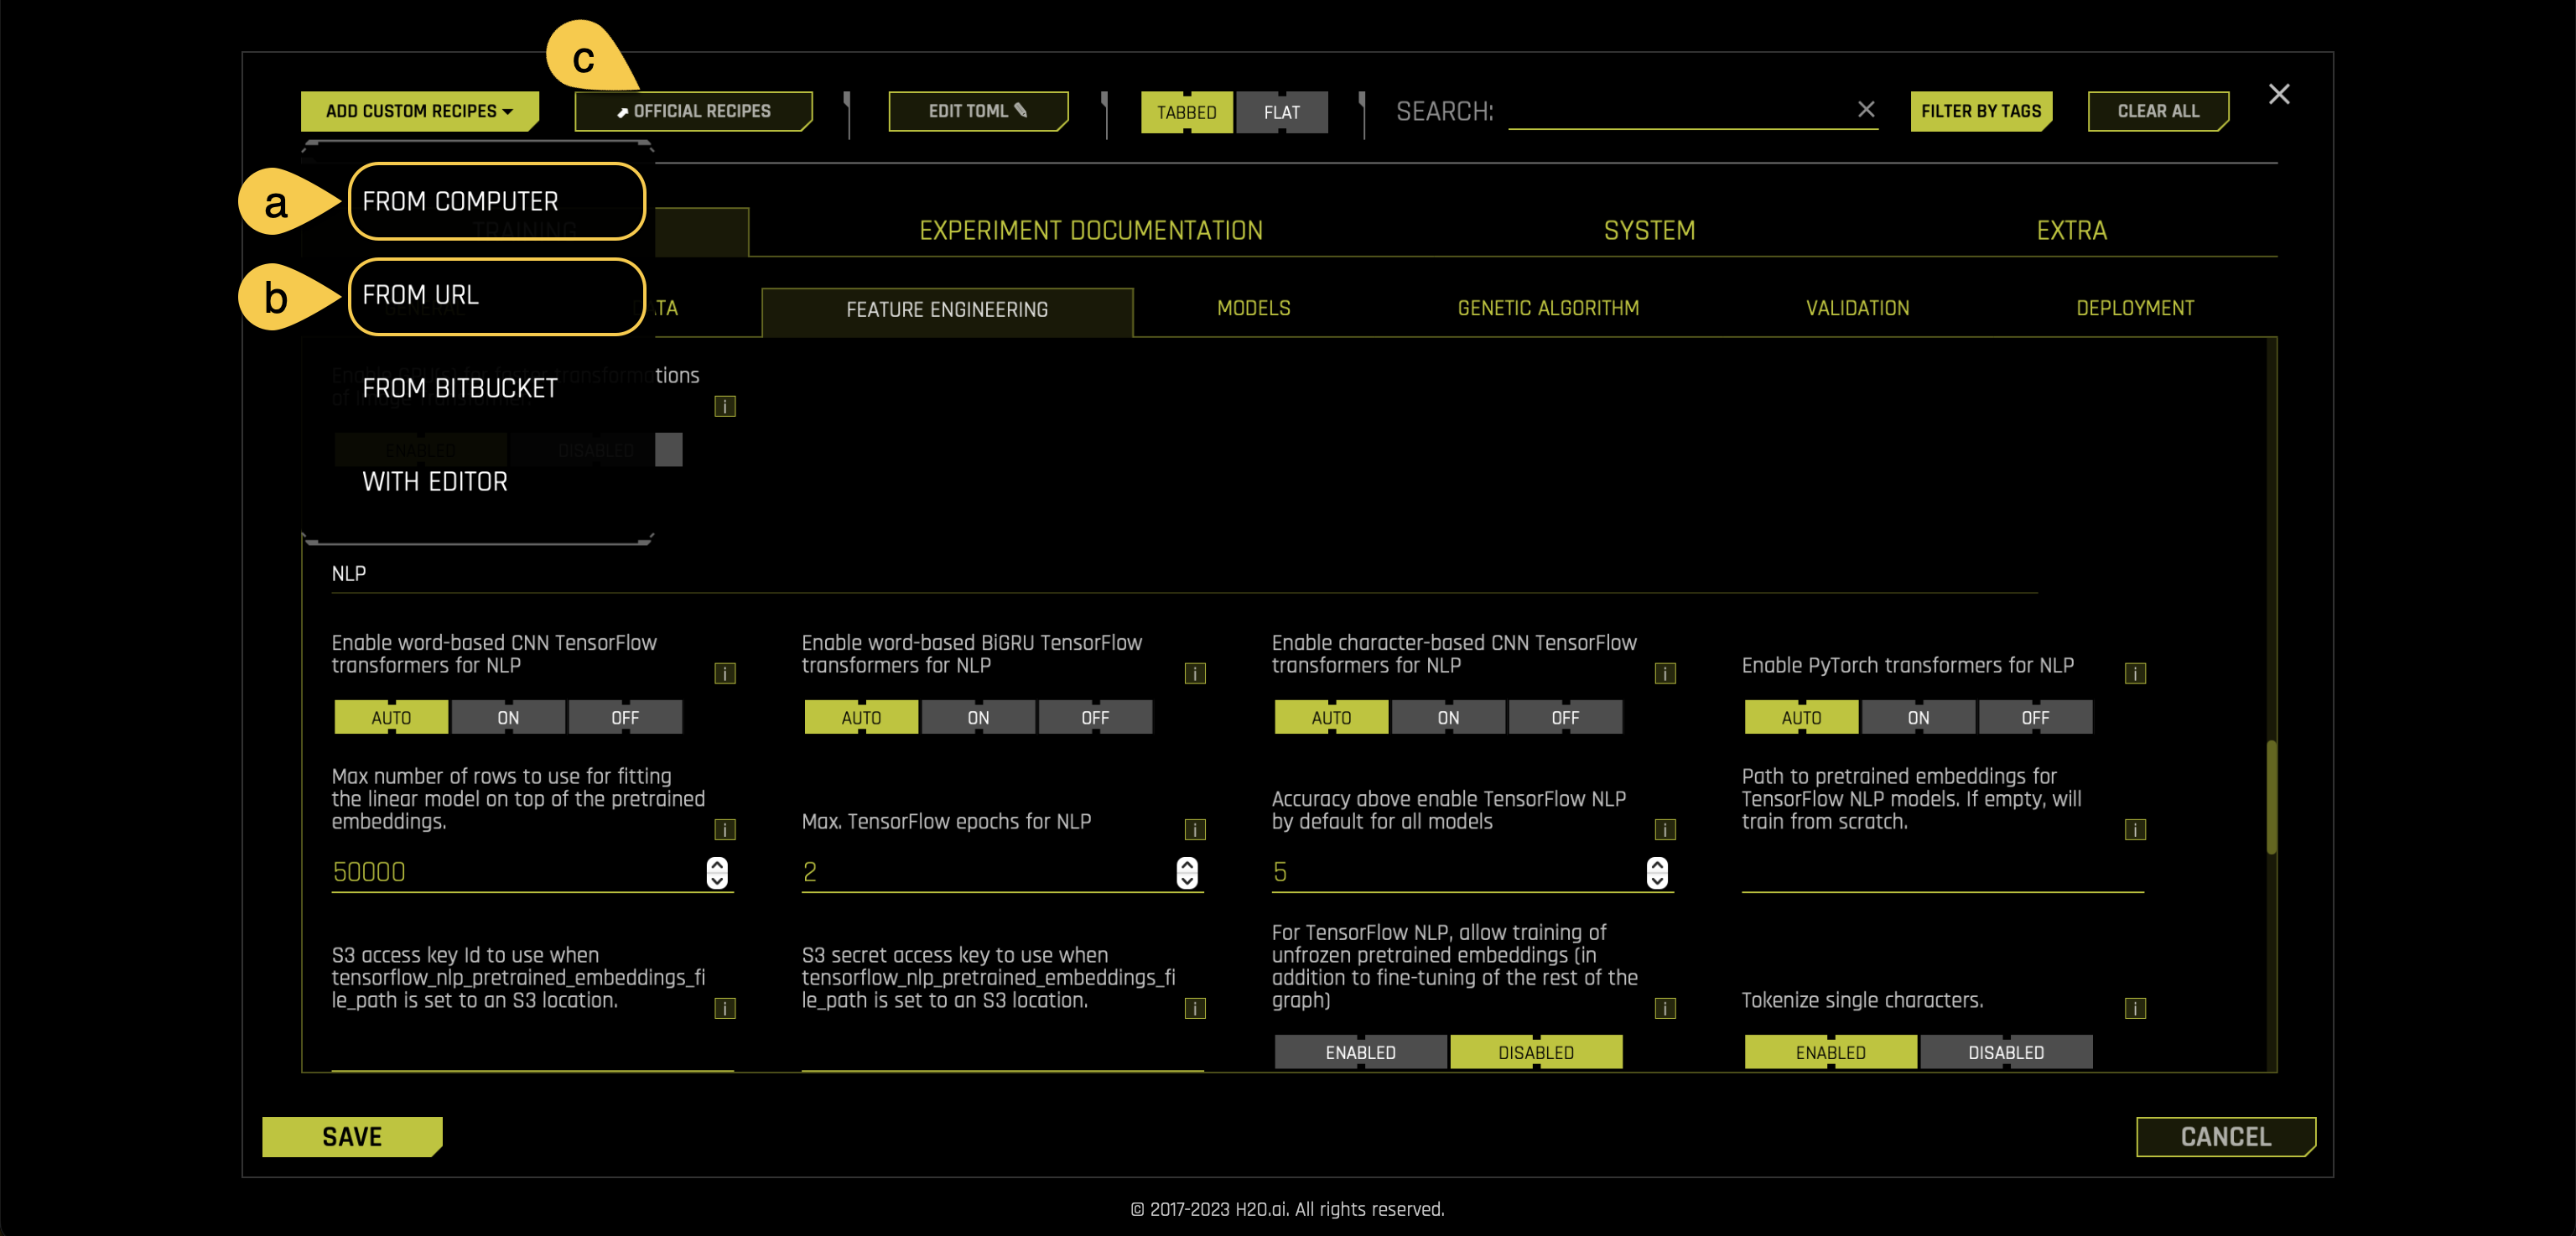
Task: Choose With Editor recipe option
Action: 435,482
